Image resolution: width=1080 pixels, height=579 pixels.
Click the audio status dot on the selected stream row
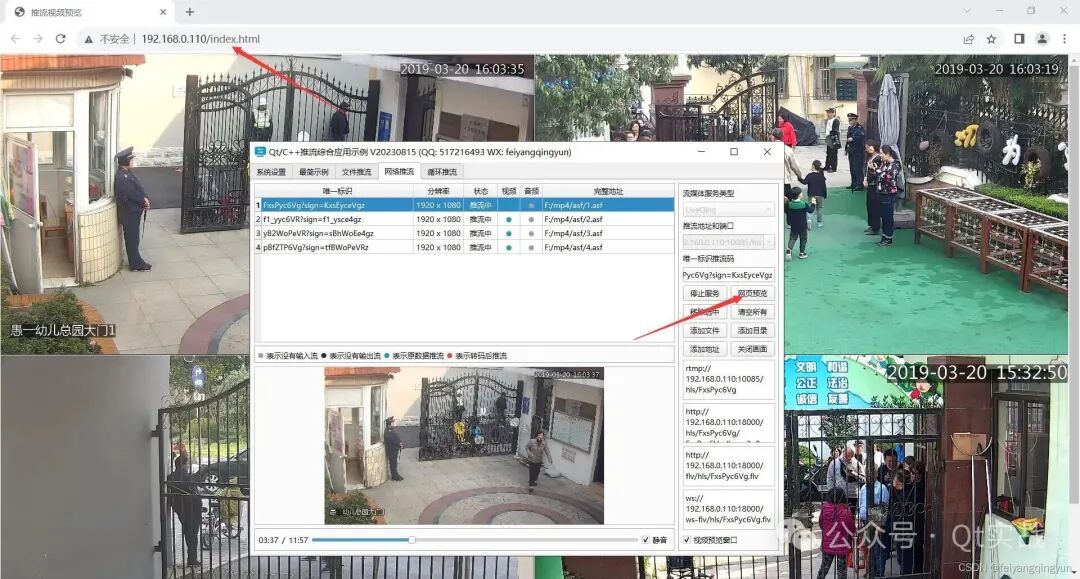coord(531,205)
